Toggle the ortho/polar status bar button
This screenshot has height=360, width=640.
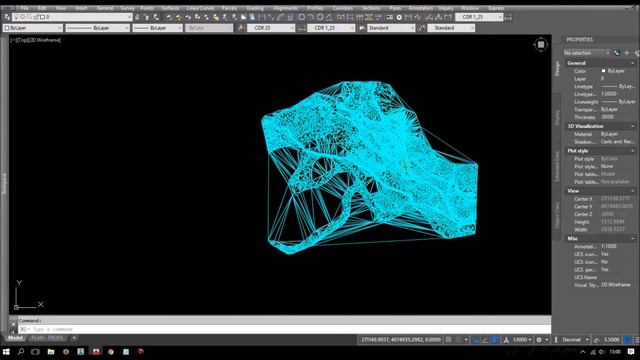coord(485,340)
